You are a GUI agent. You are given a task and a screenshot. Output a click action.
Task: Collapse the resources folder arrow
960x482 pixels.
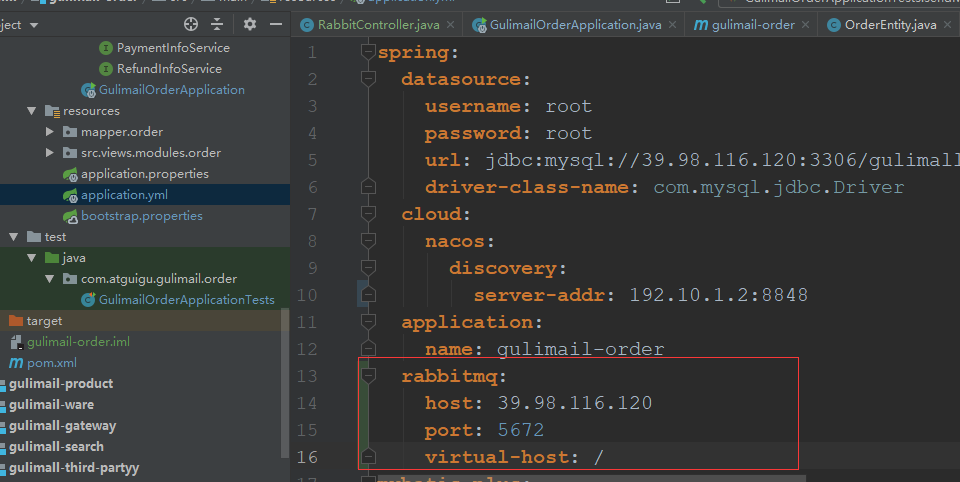click(31, 111)
